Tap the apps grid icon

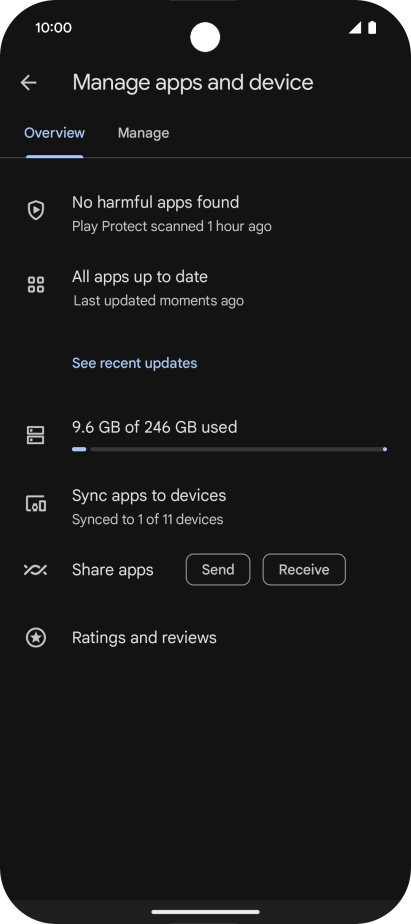click(36, 285)
